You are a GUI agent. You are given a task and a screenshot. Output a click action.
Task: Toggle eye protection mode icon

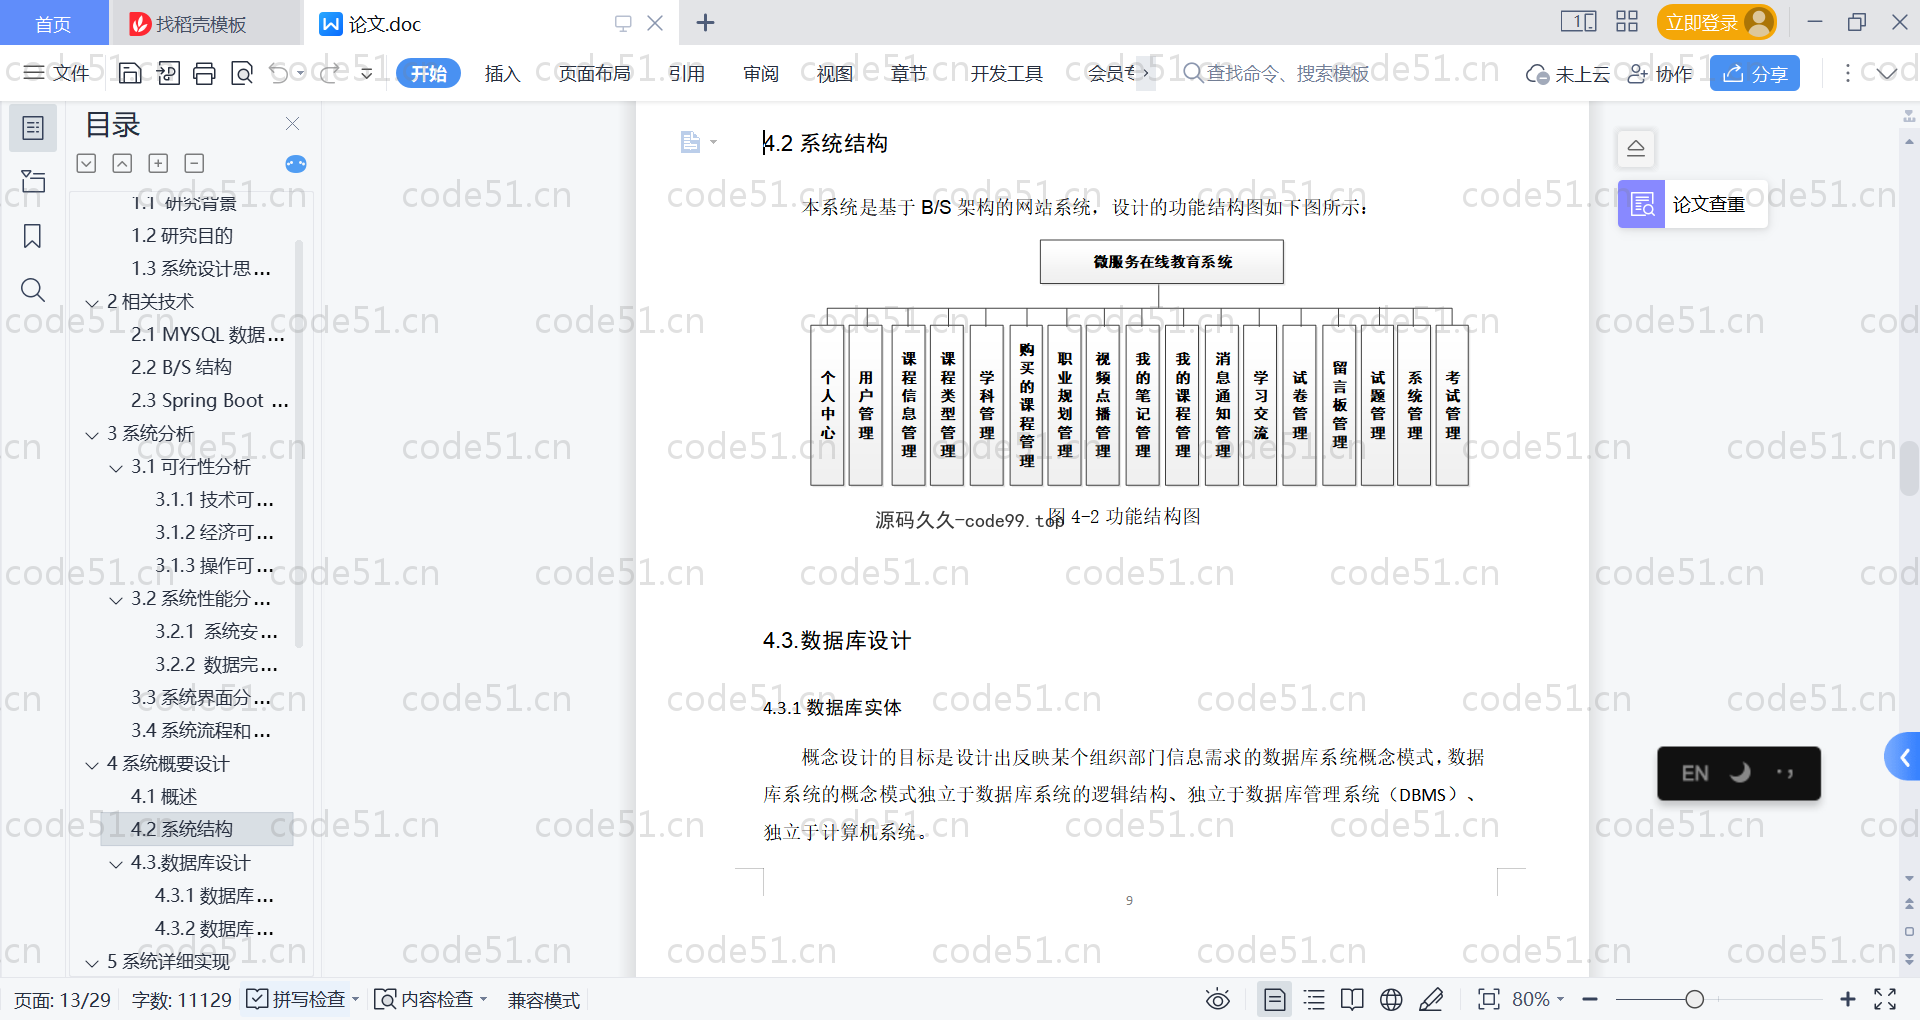click(x=1217, y=999)
